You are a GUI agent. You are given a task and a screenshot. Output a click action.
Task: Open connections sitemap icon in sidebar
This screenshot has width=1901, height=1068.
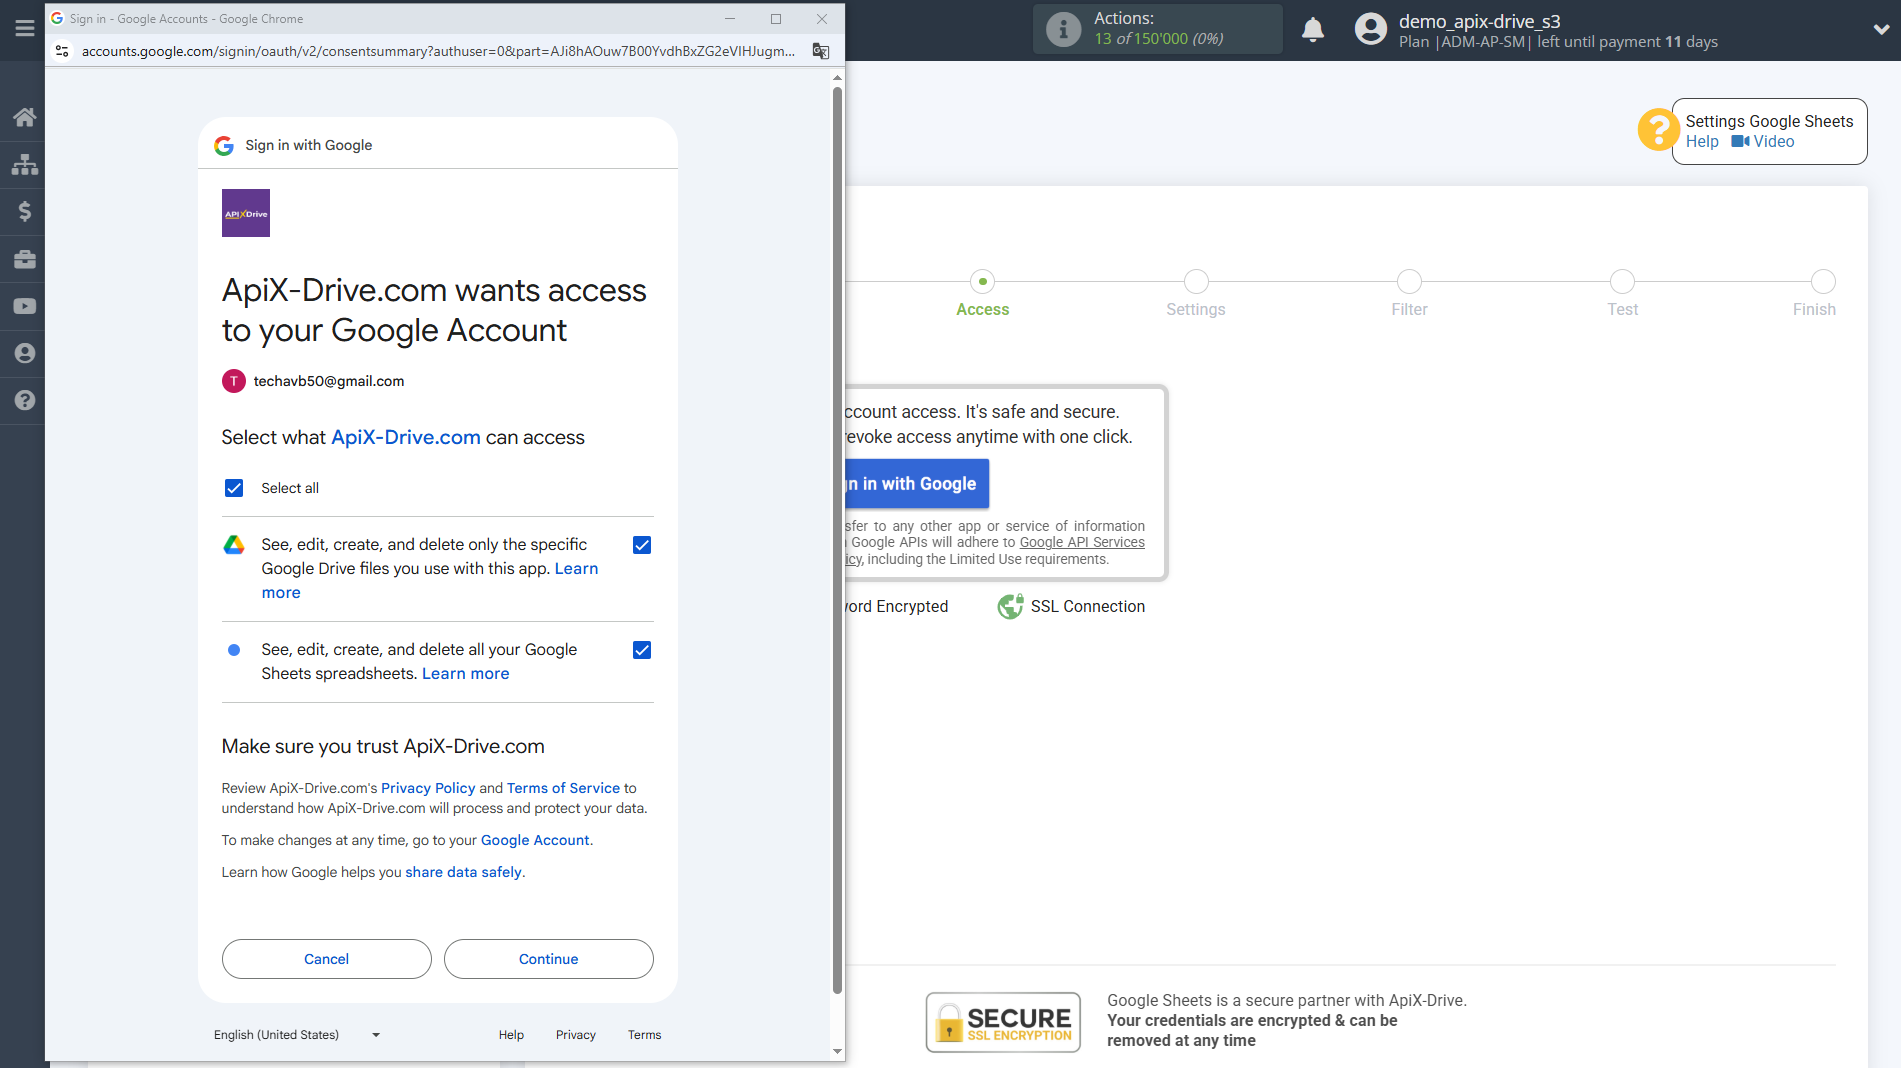[24, 164]
